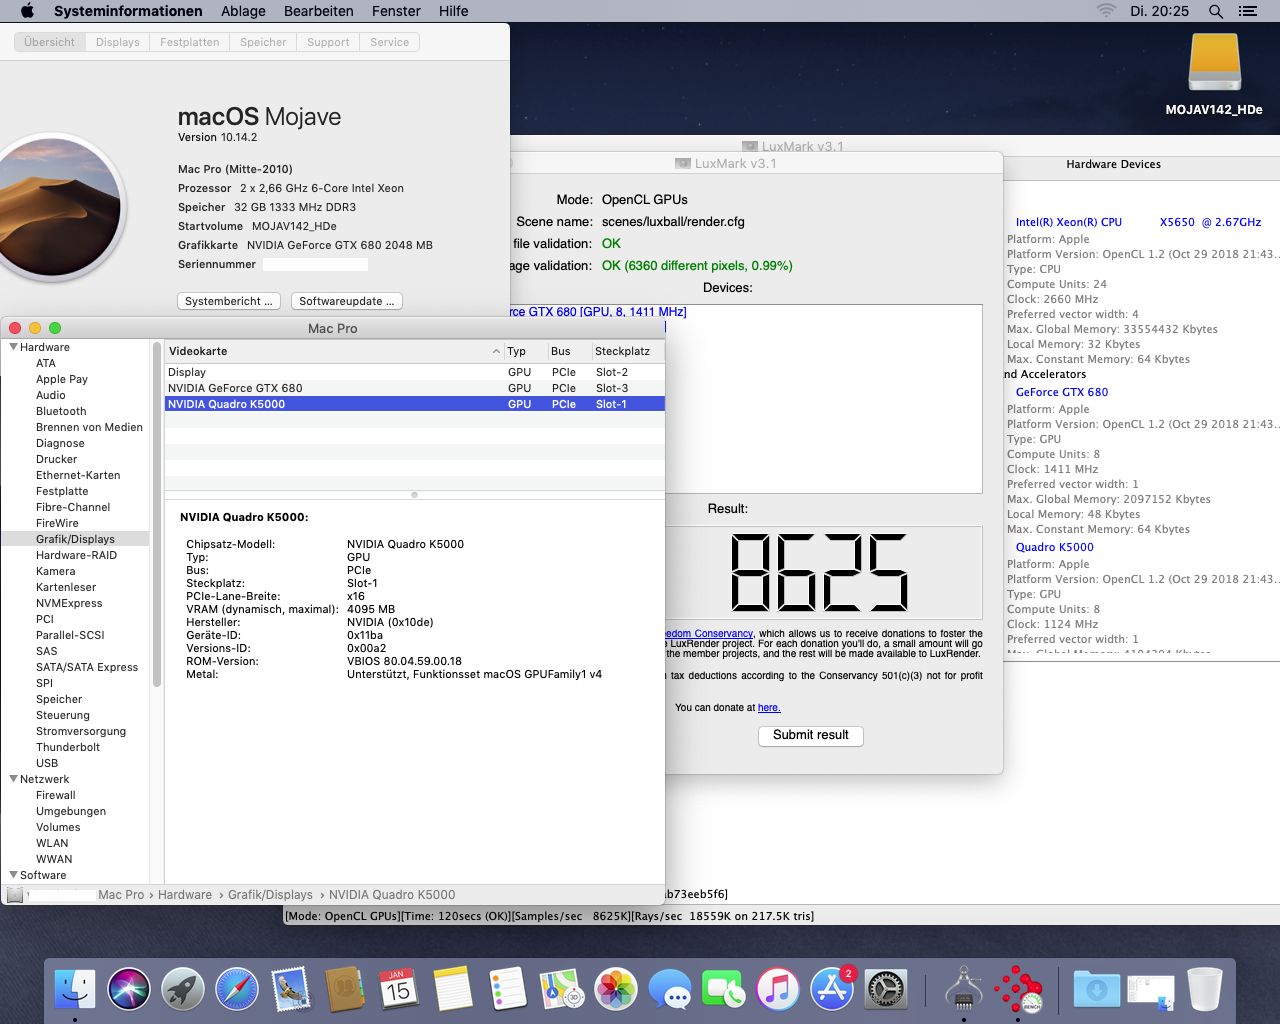The height and width of the screenshot is (1024, 1280).
Task: Open Safari from the Dock
Action: click(x=237, y=990)
